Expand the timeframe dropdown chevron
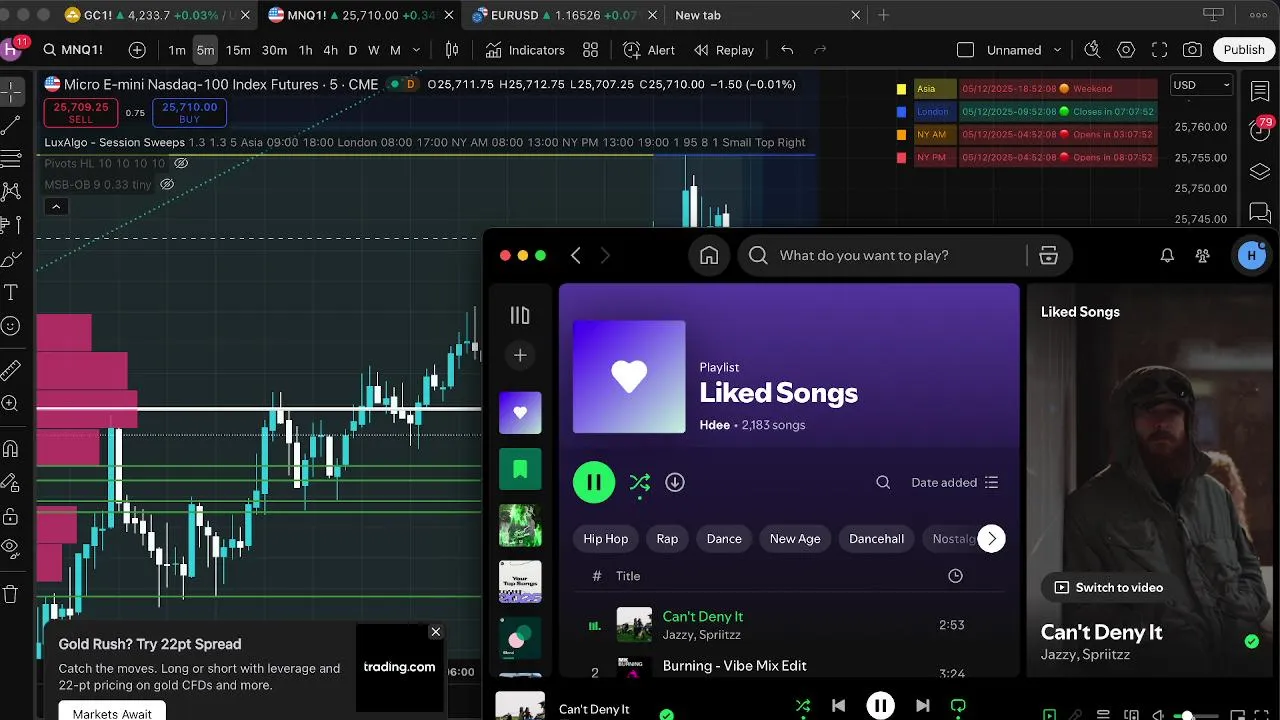The width and height of the screenshot is (1280, 720). 418,50
